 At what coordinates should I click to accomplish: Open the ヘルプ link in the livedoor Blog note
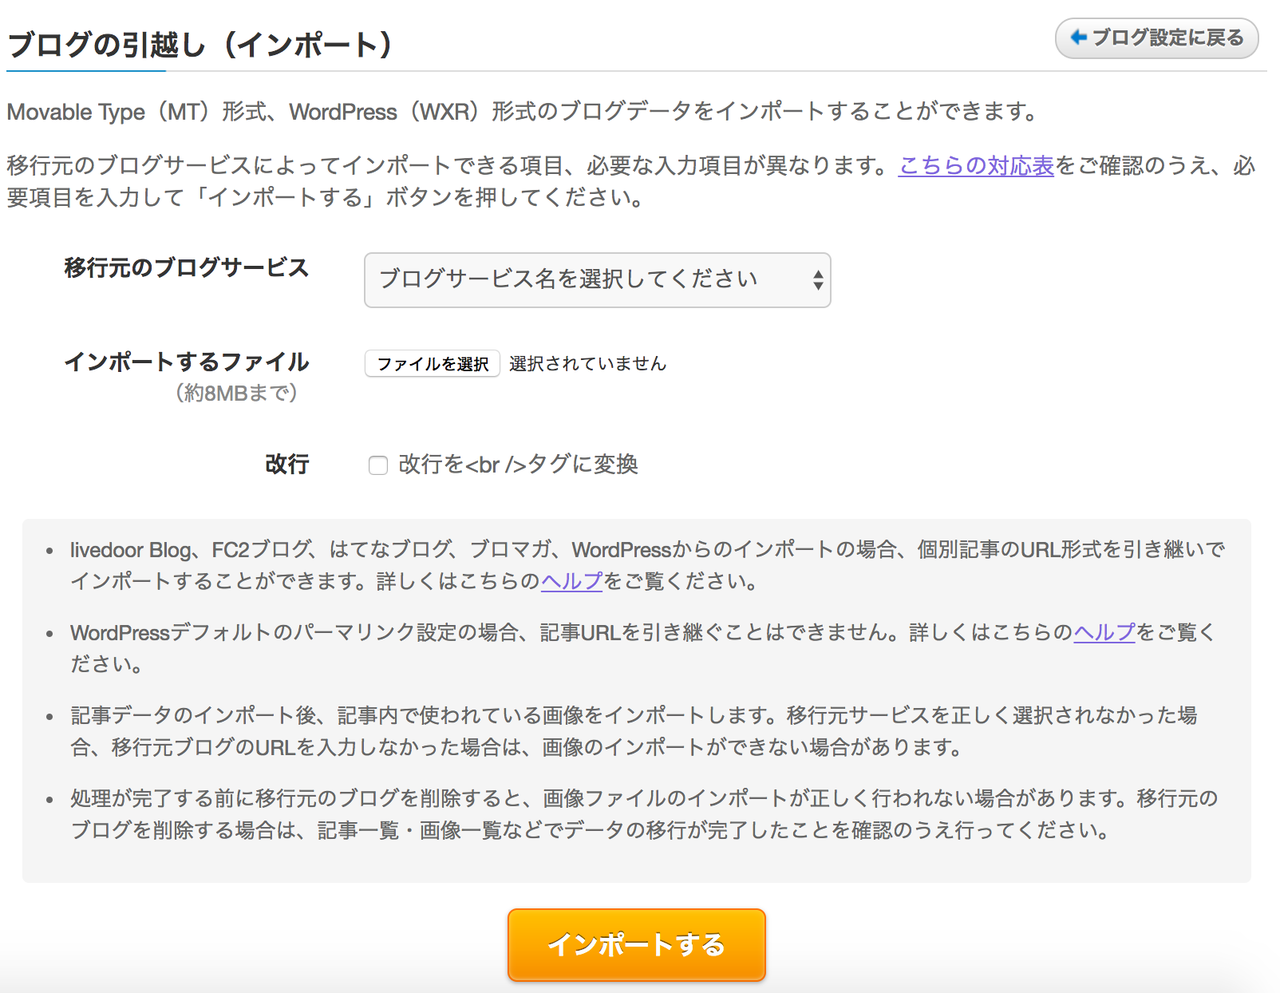click(x=572, y=581)
